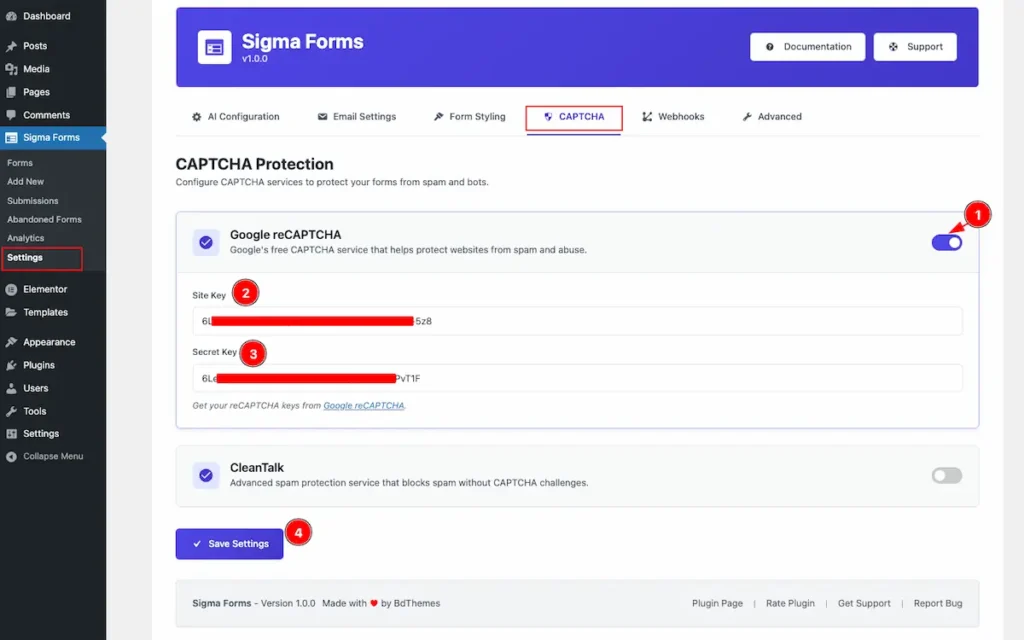Click the Pages icon in sidebar
The width and height of the screenshot is (1024, 640).
[11, 92]
